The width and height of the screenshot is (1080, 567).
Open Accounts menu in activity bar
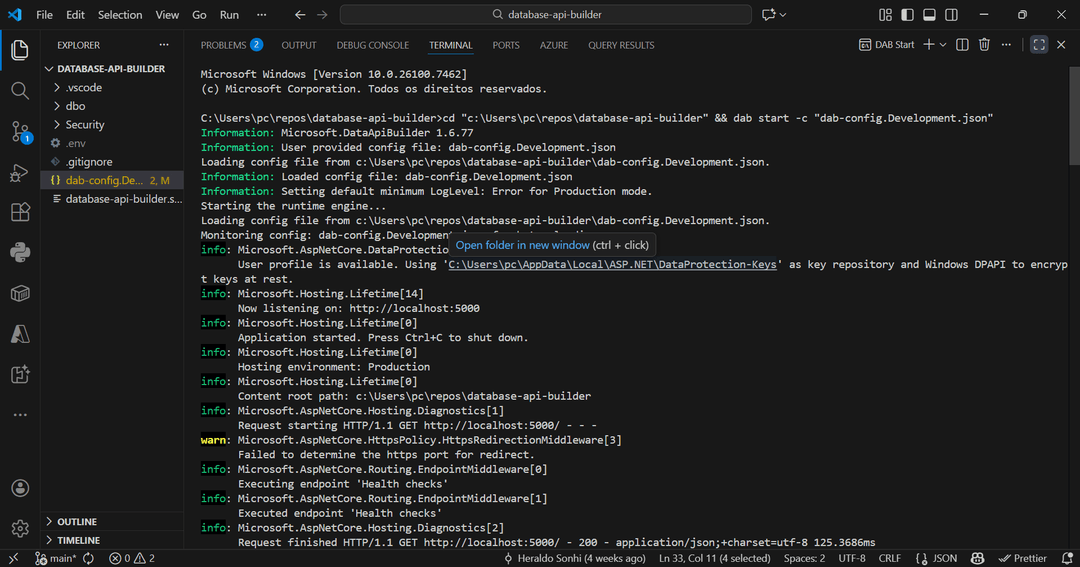point(20,488)
